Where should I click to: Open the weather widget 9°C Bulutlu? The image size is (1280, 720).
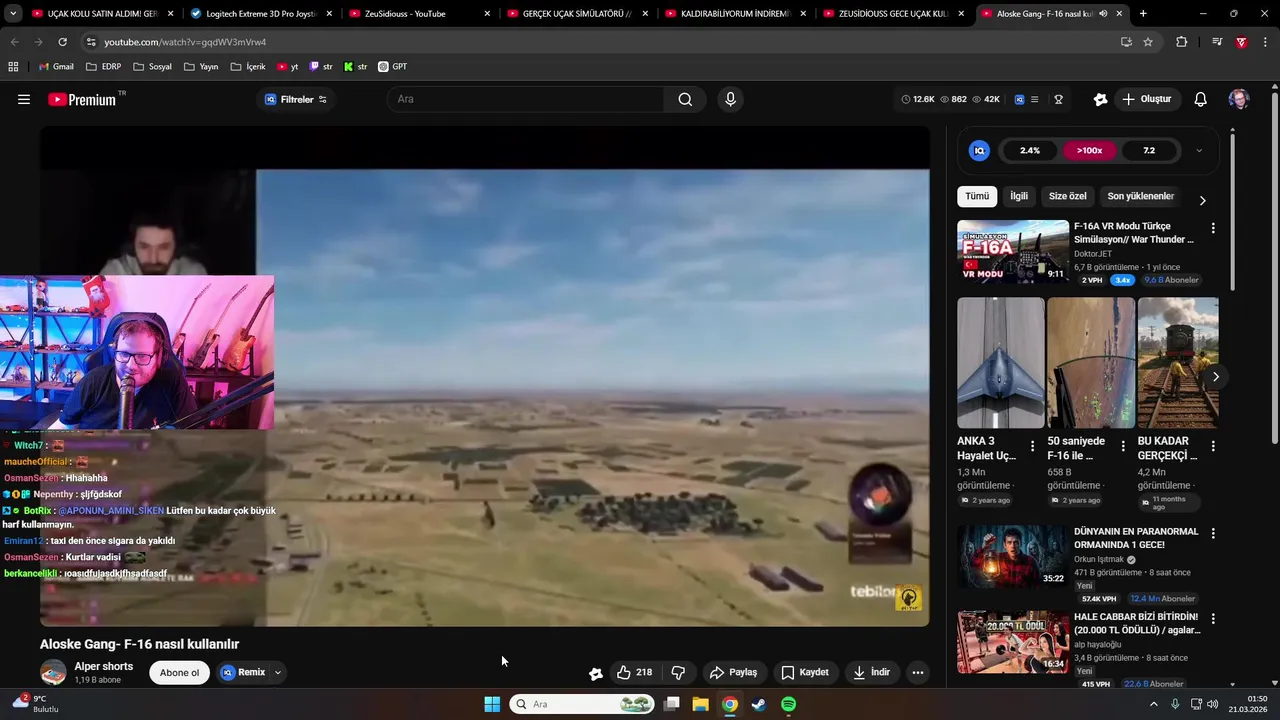(x=35, y=704)
